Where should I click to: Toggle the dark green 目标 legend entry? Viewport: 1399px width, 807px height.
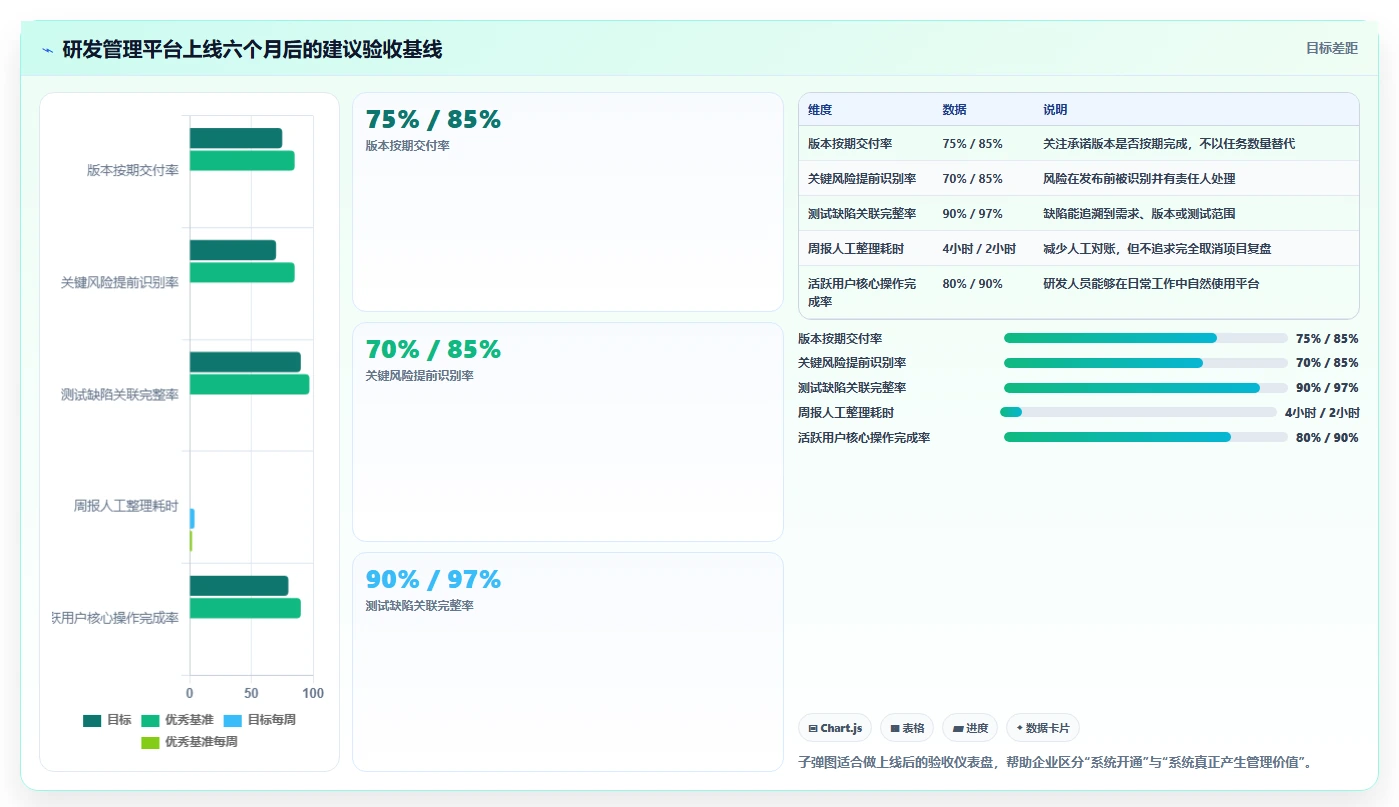pos(107,720)
